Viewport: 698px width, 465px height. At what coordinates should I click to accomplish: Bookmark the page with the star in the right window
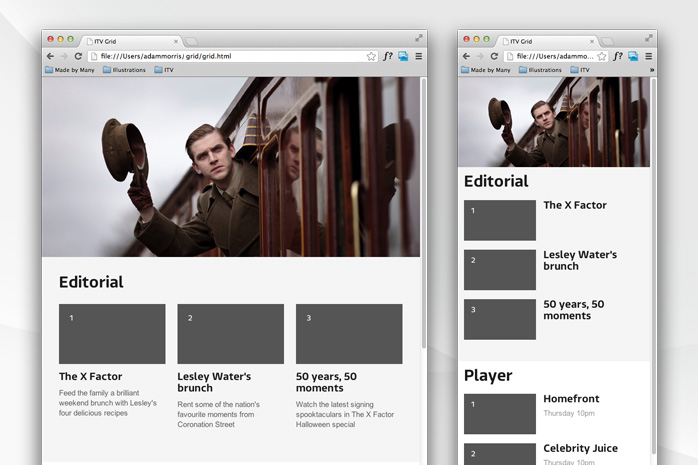[x=602, y=56]
